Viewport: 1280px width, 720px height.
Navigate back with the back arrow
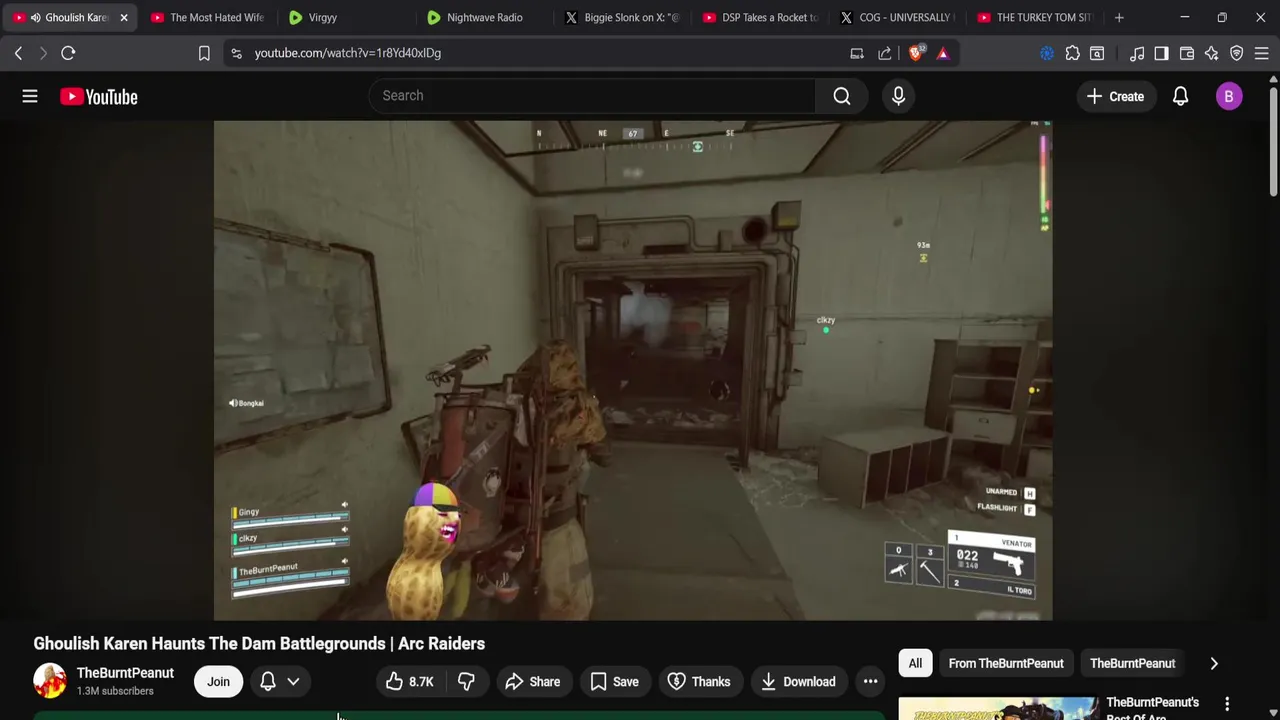click(x=18, y=53)
